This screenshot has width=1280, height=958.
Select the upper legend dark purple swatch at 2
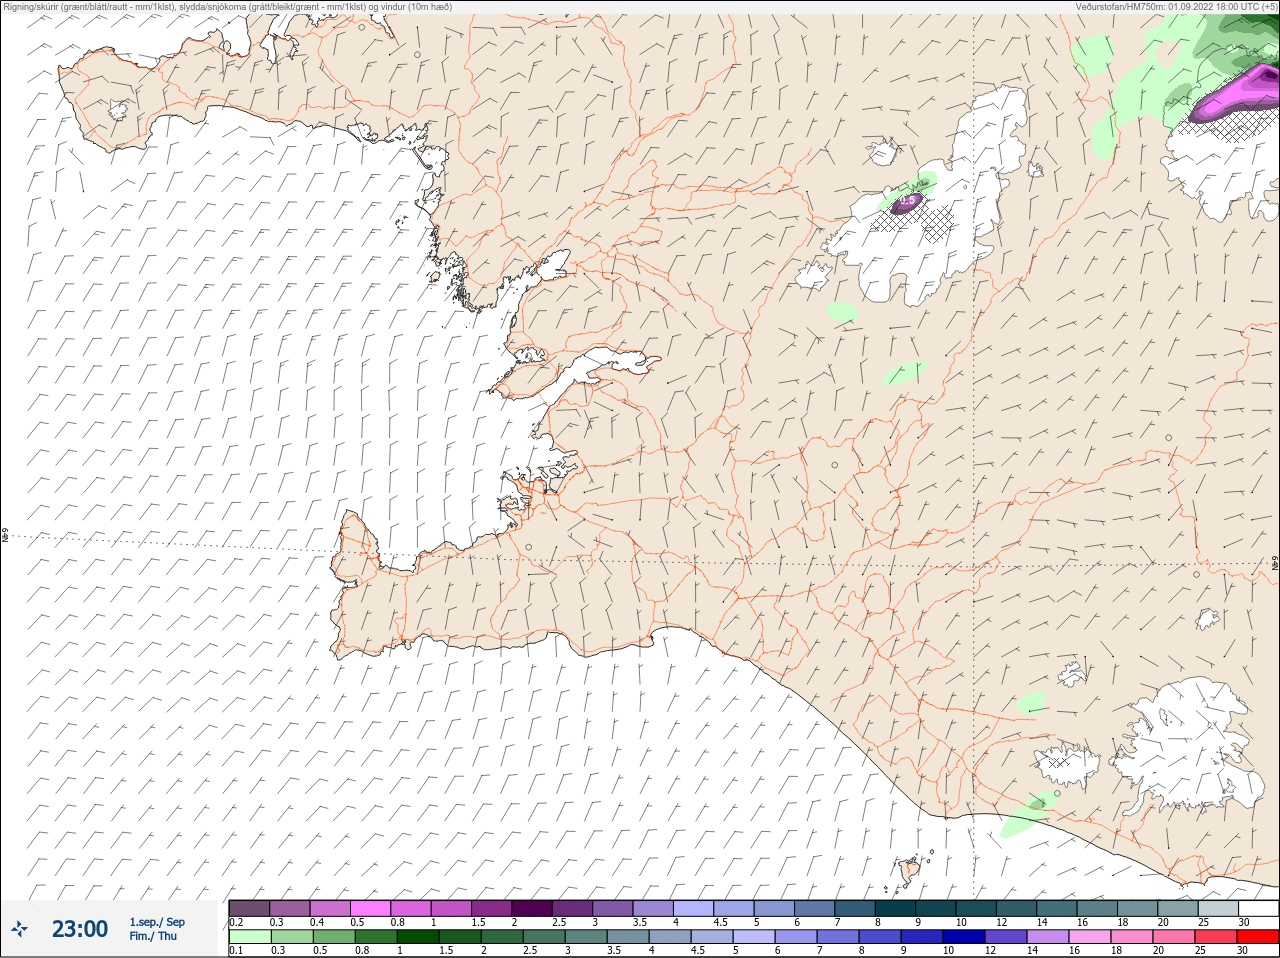(x=532, y=908)
